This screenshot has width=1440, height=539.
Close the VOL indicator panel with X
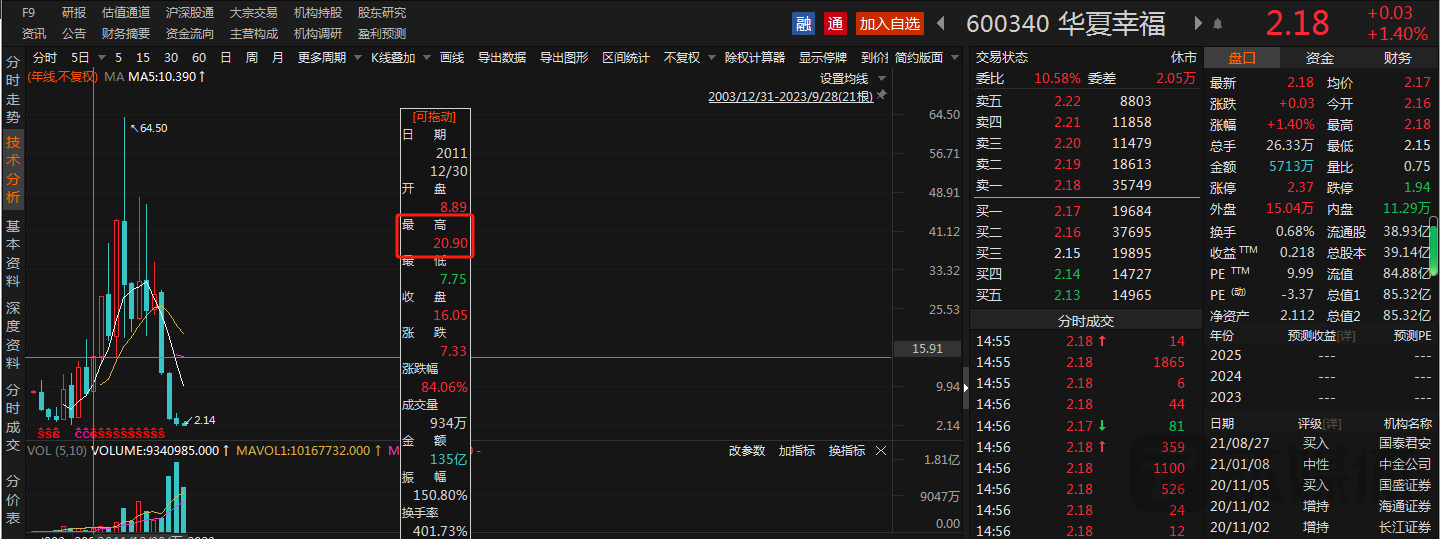click(881, 451)
